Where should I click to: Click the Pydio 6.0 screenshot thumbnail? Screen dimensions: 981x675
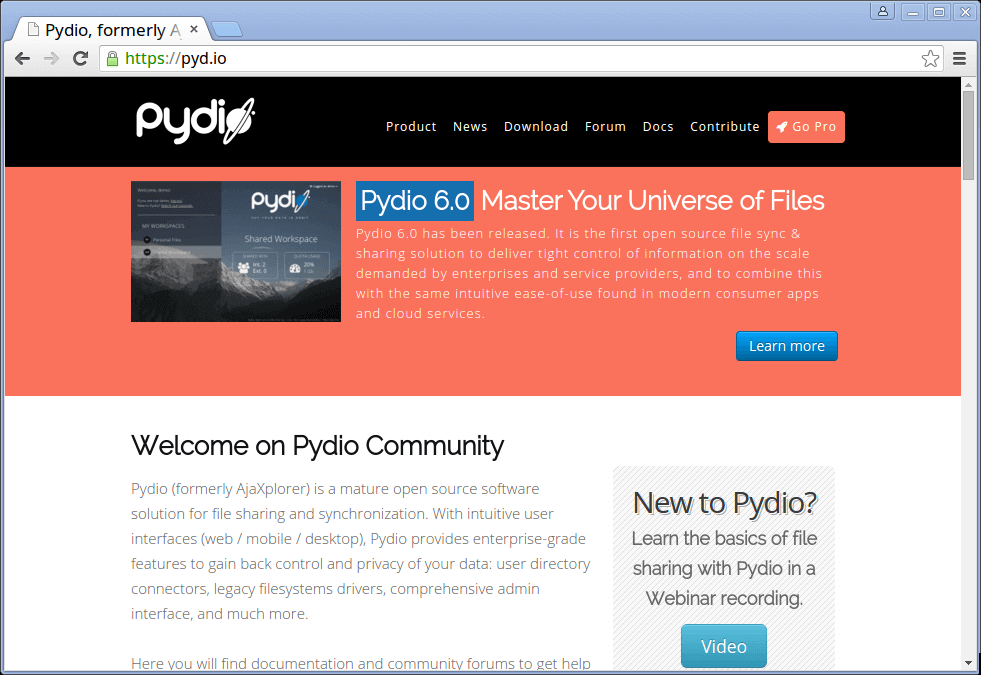coord(236,251)
